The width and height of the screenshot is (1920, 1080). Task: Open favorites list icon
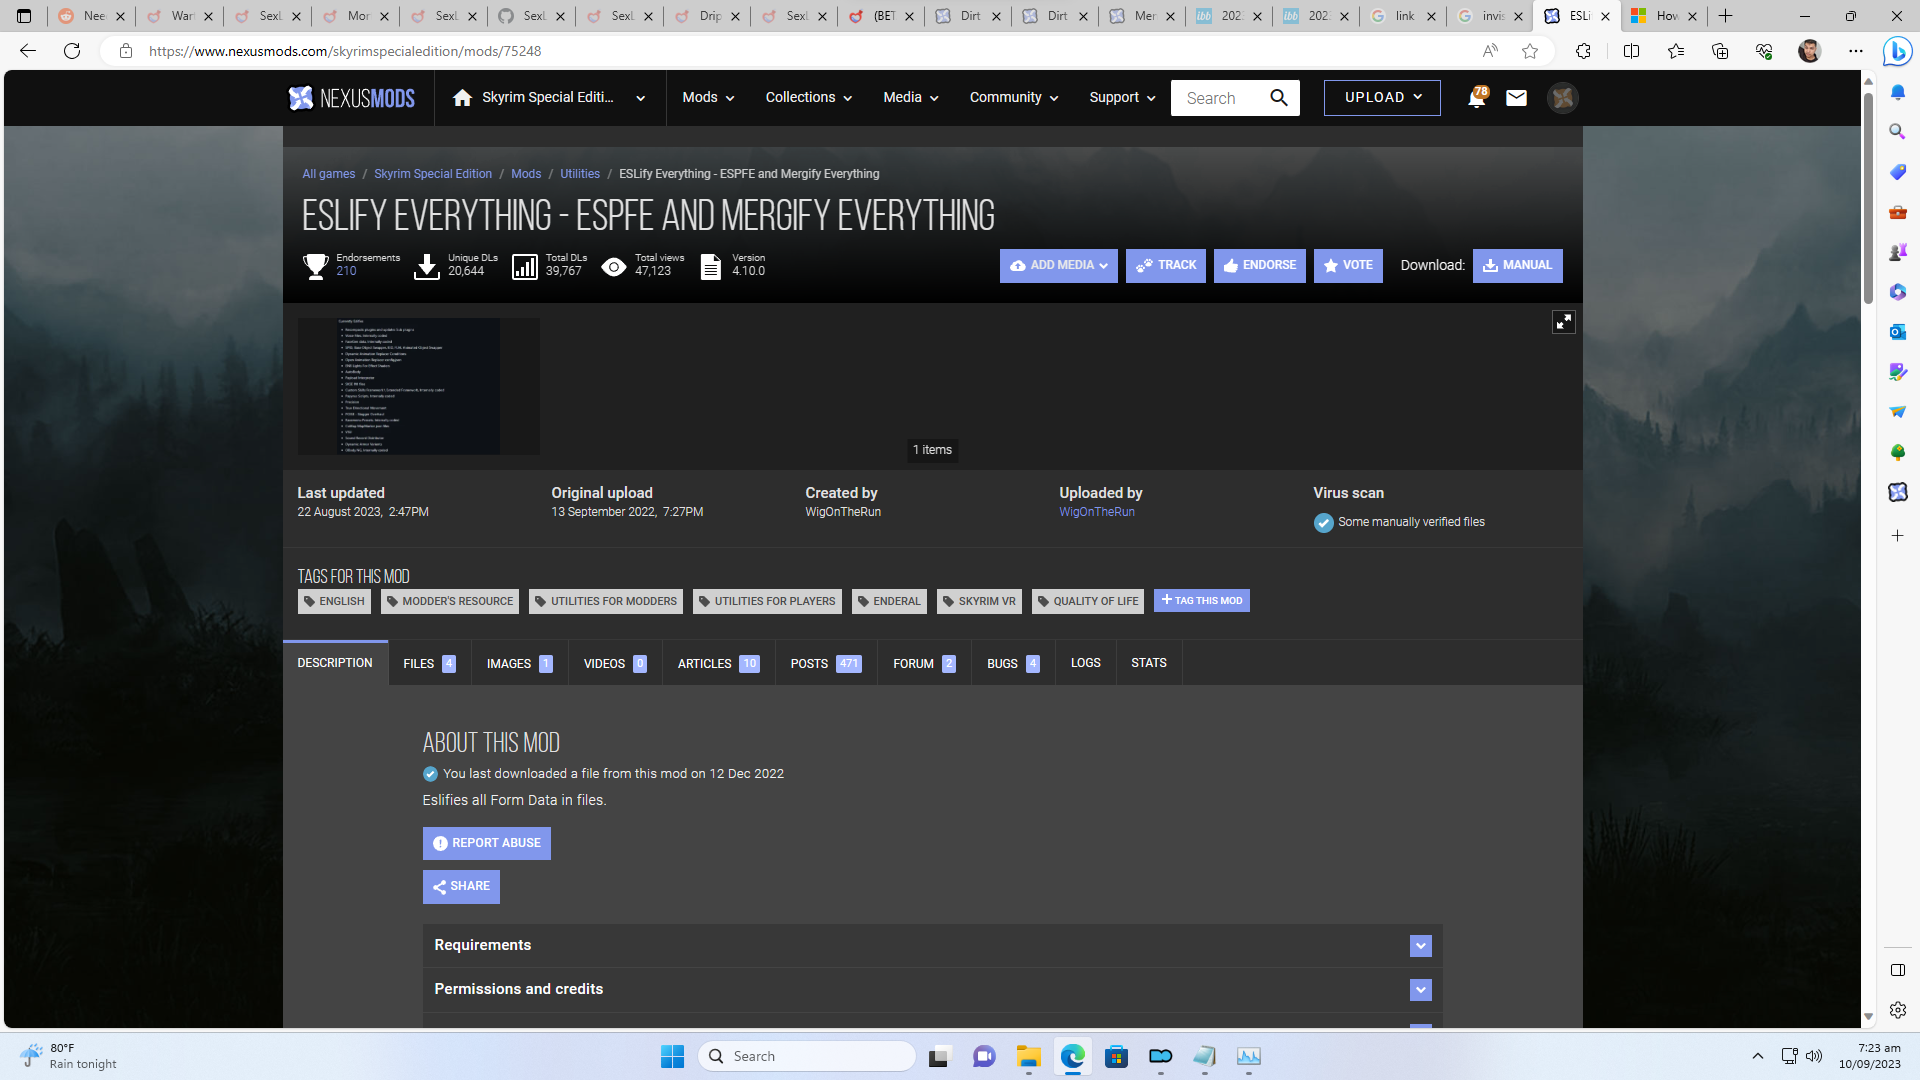point(1676,51)
